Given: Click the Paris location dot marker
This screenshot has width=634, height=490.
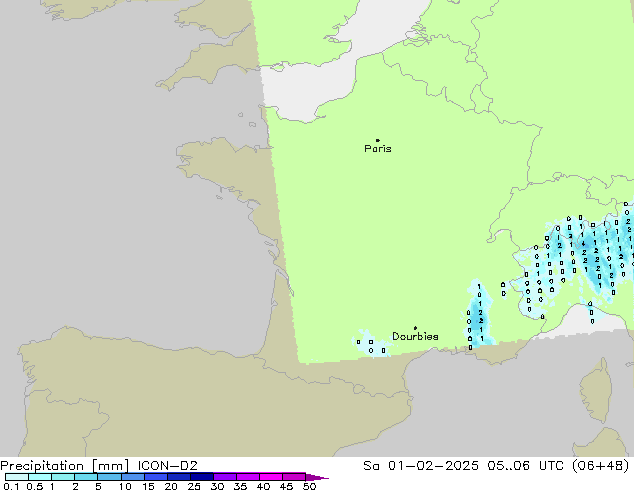Looking at the screenshot, I should coord(378,140).
